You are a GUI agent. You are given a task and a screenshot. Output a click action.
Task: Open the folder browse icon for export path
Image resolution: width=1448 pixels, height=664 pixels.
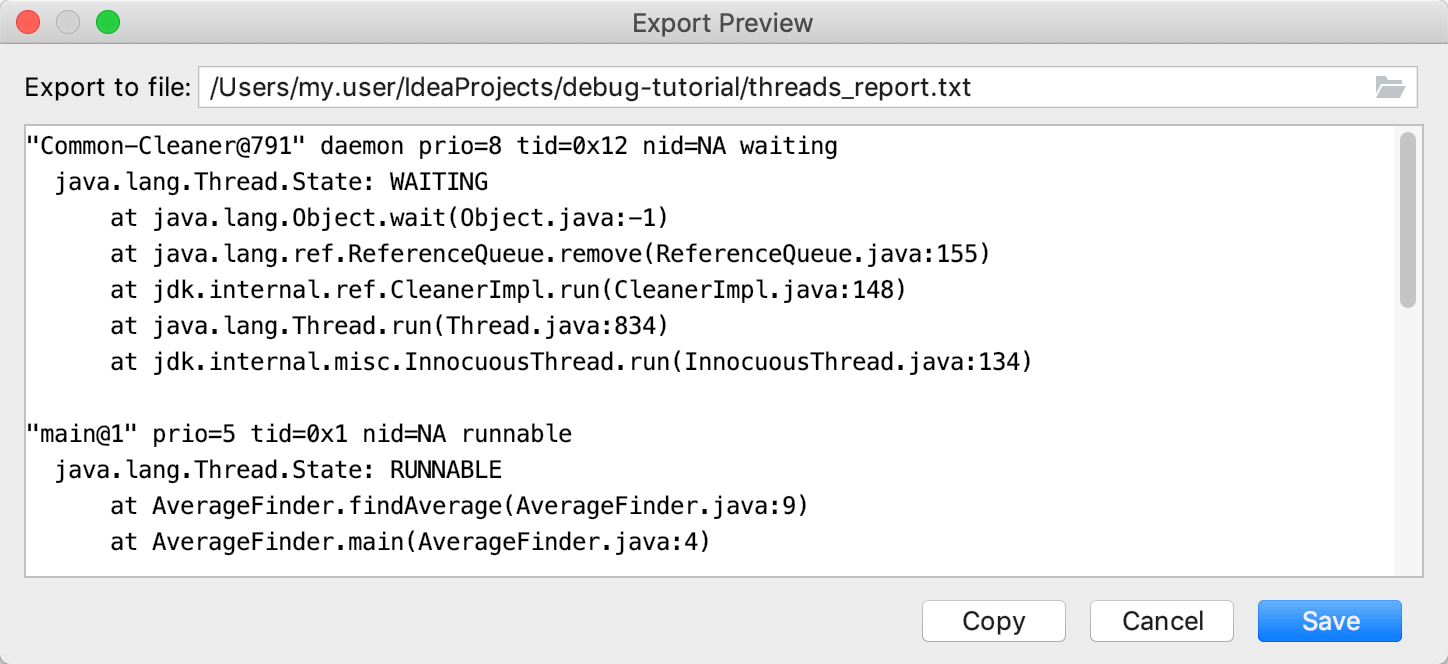pos(1390,87)
